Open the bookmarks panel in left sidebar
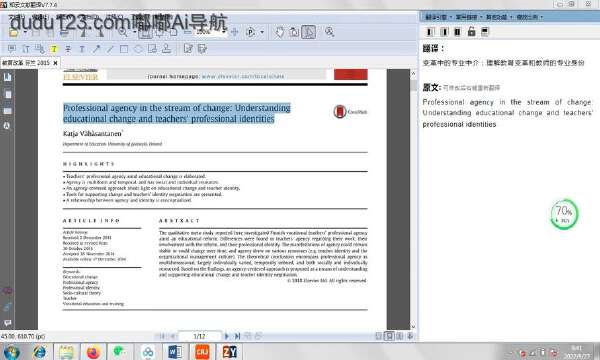The width and height of the screenshot is (600, 360). pos(7,77)
